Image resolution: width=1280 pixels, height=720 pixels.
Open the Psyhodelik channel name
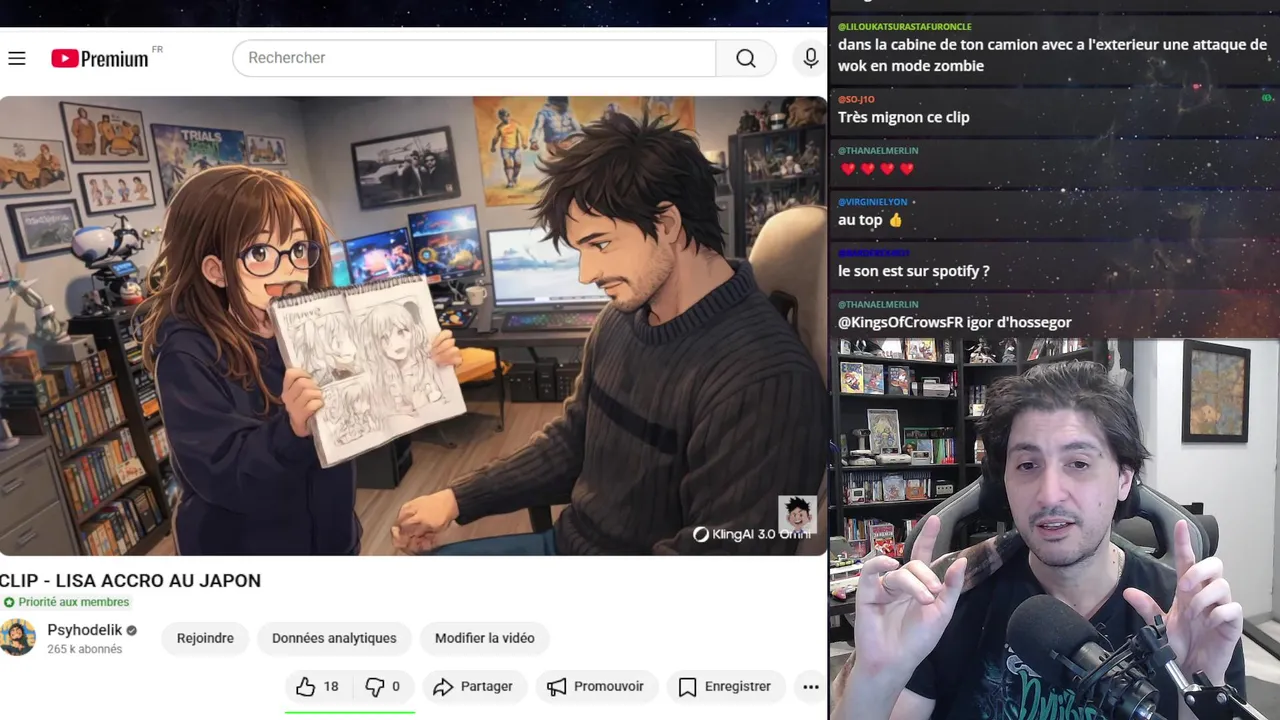click(85, 630)
